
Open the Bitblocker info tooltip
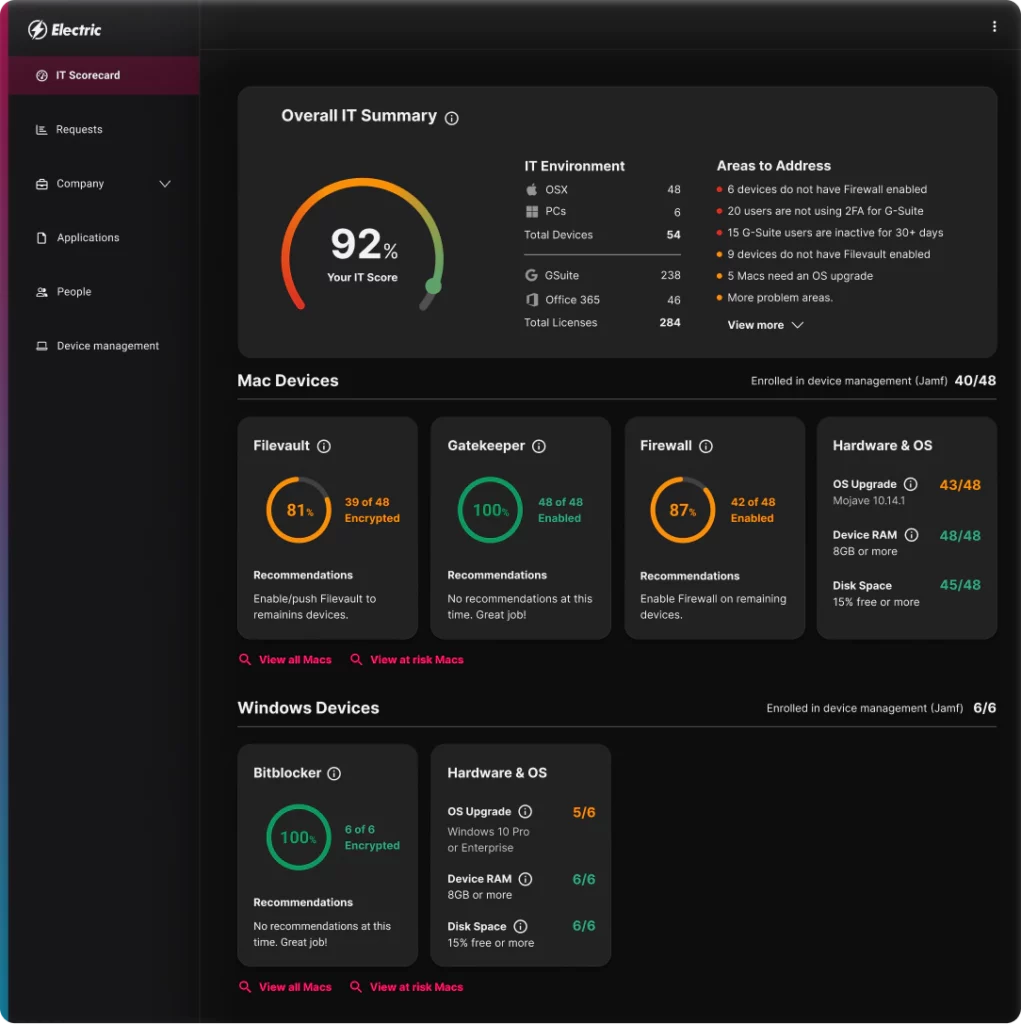336,773
